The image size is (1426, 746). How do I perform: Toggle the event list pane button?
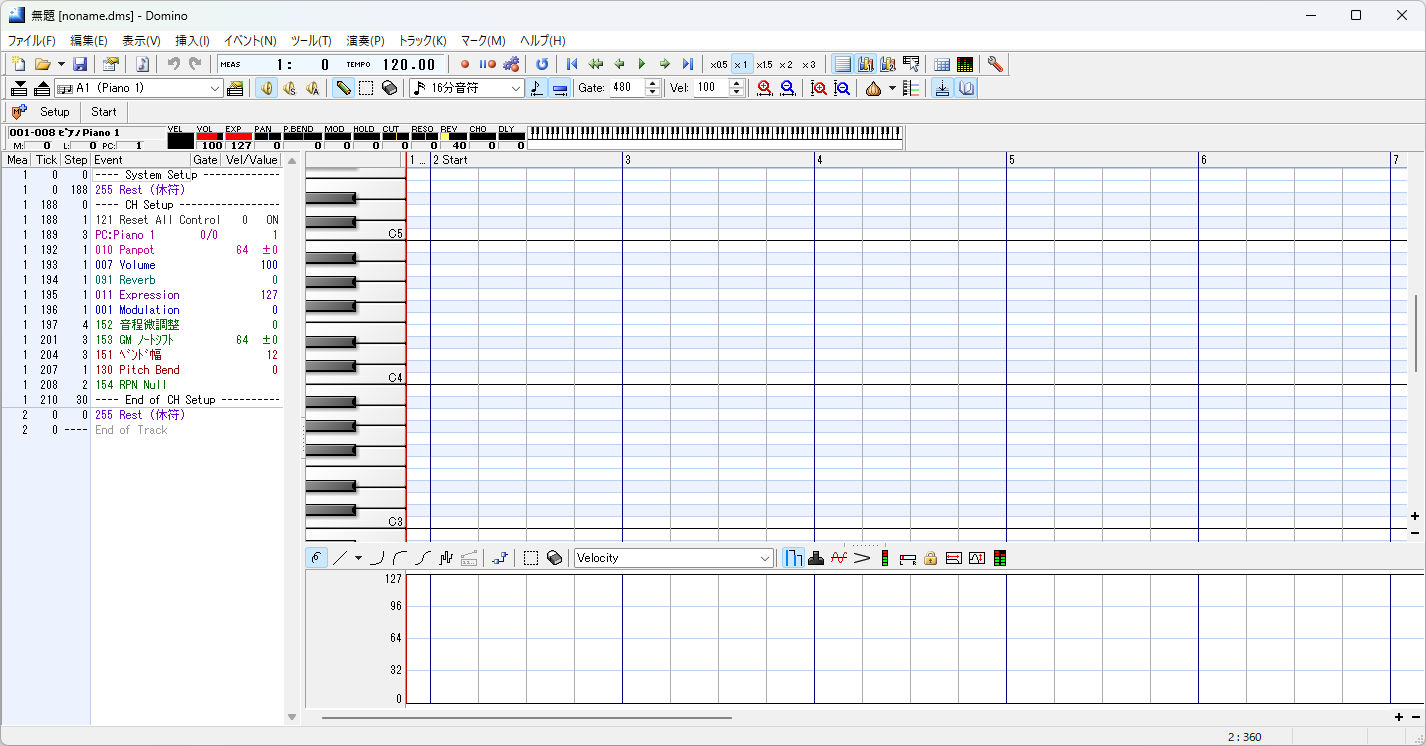click(x=842, y=64)
